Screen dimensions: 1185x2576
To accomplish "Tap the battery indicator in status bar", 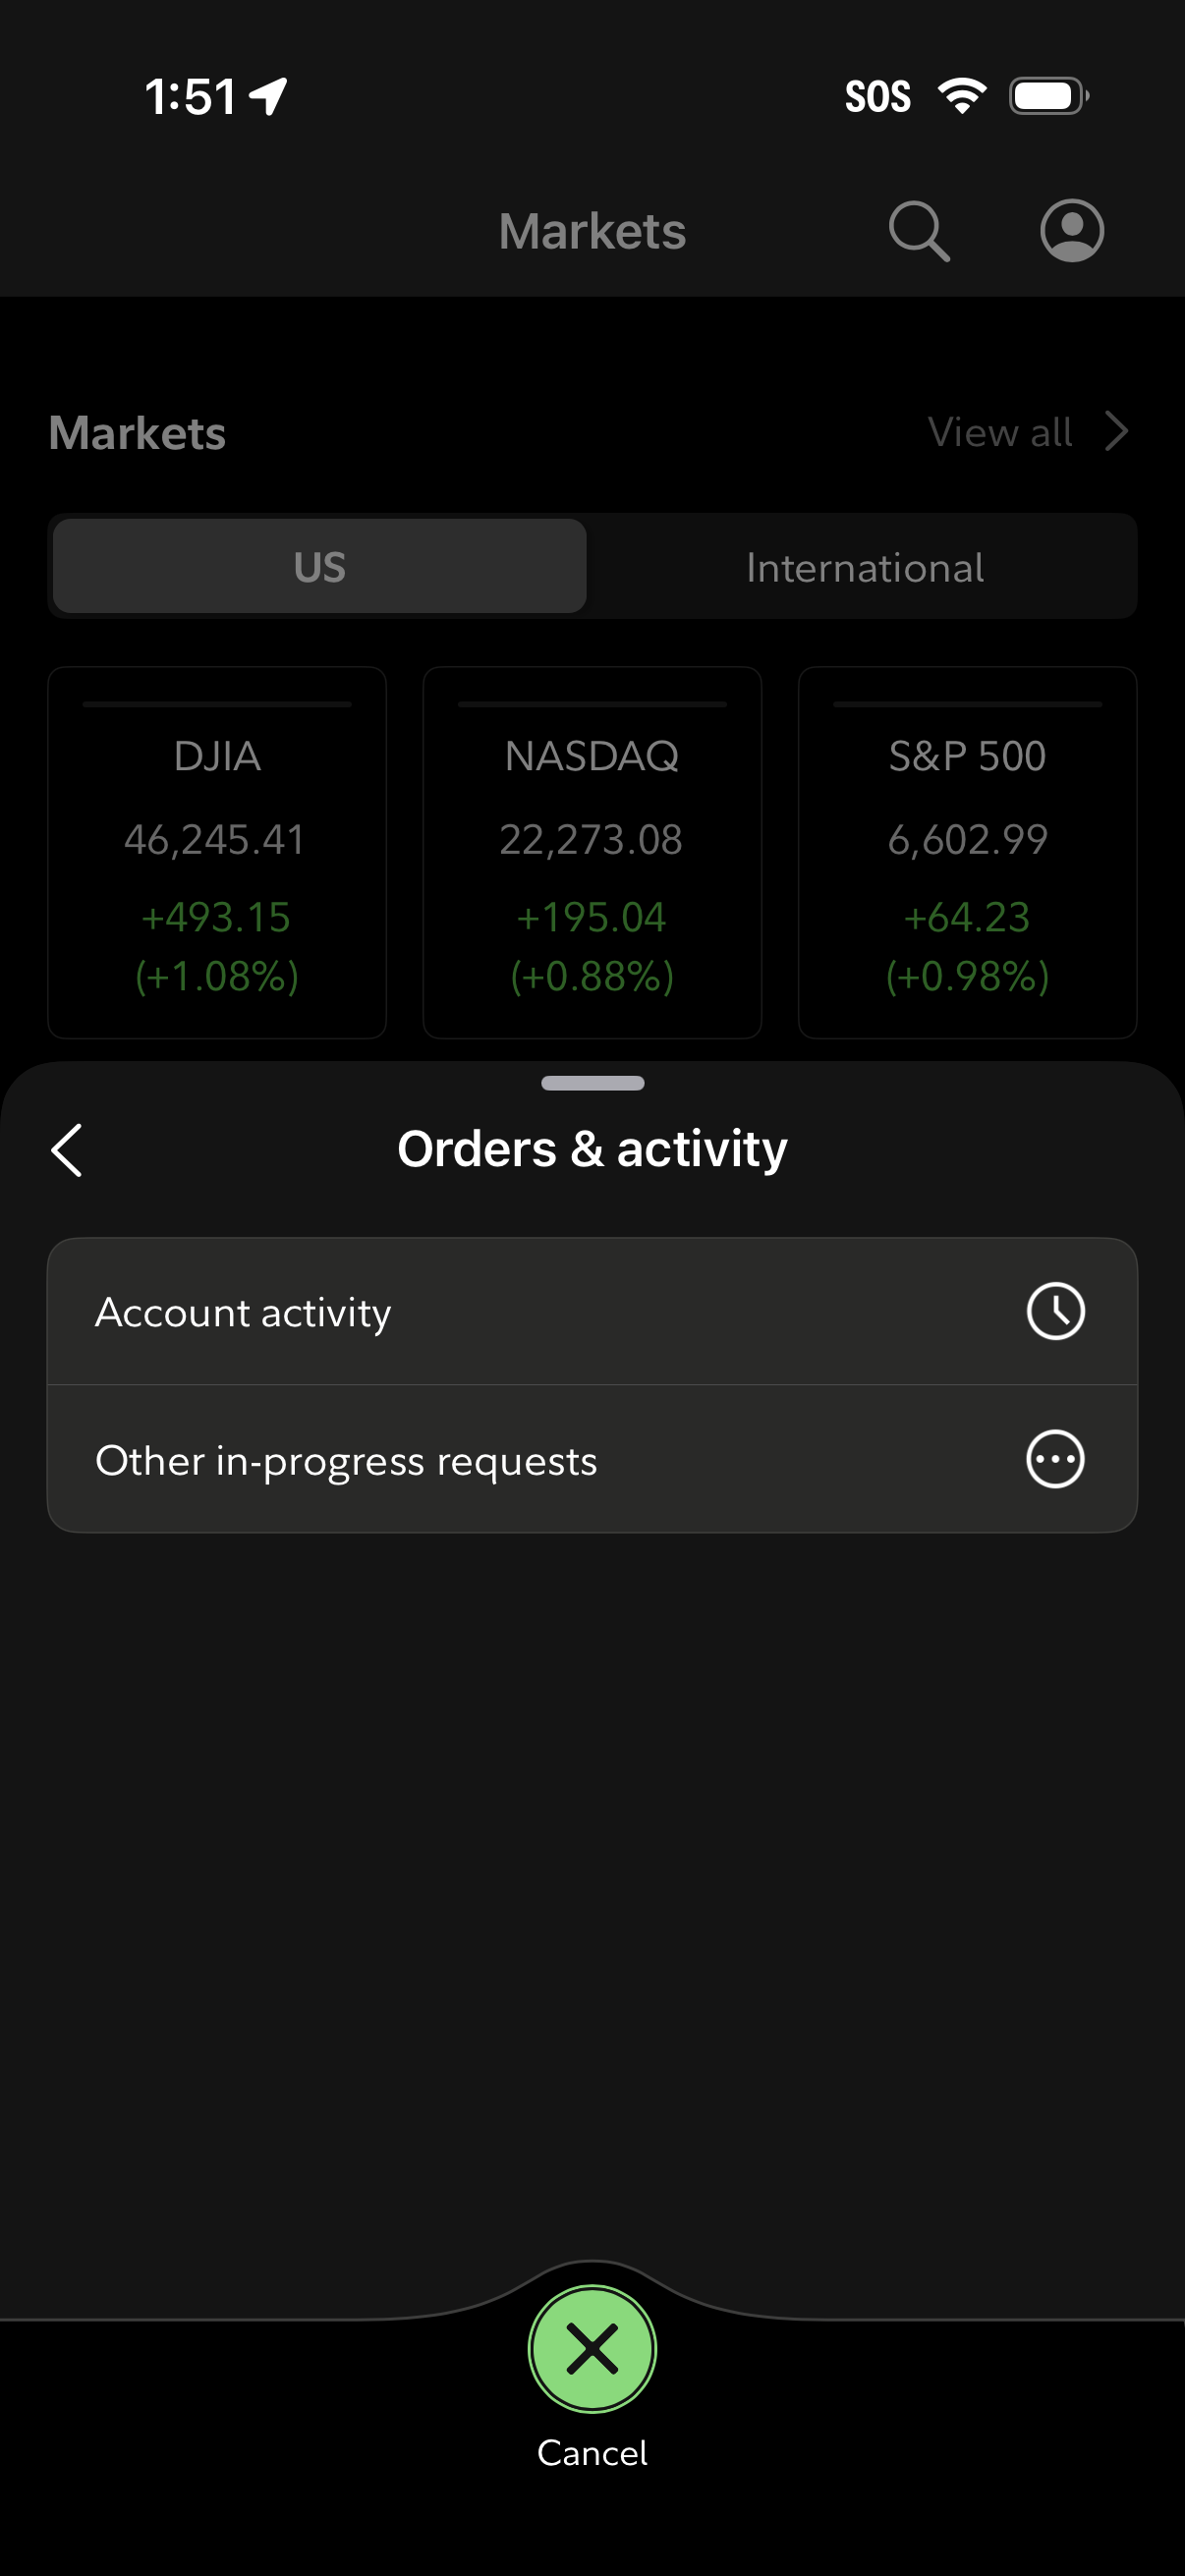I will tap(1047, 96).
